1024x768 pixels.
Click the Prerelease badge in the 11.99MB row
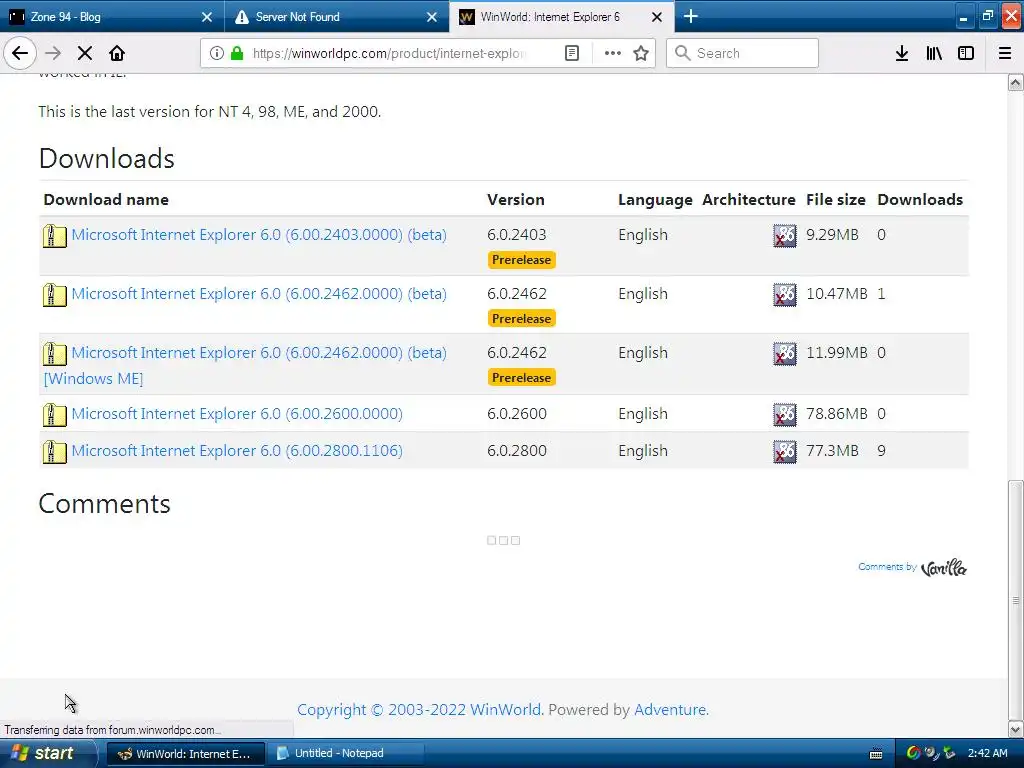coord(521,377)
